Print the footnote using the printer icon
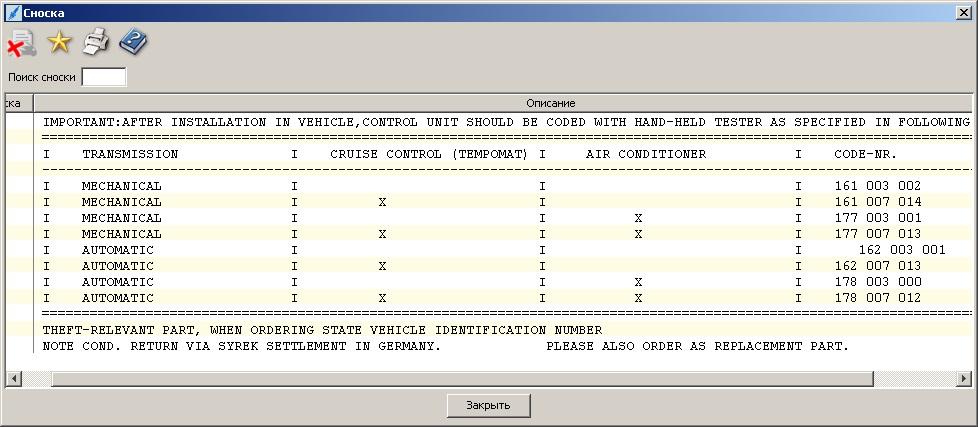Screen dimensions: 978x427 [x=96, y=42]
